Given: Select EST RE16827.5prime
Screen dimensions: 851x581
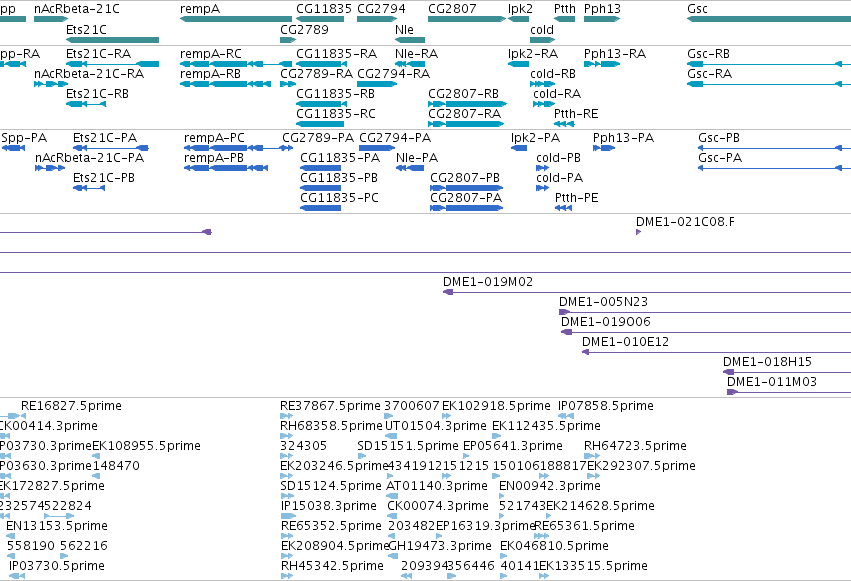Looking at the screenshot, I should click(71, 406).
